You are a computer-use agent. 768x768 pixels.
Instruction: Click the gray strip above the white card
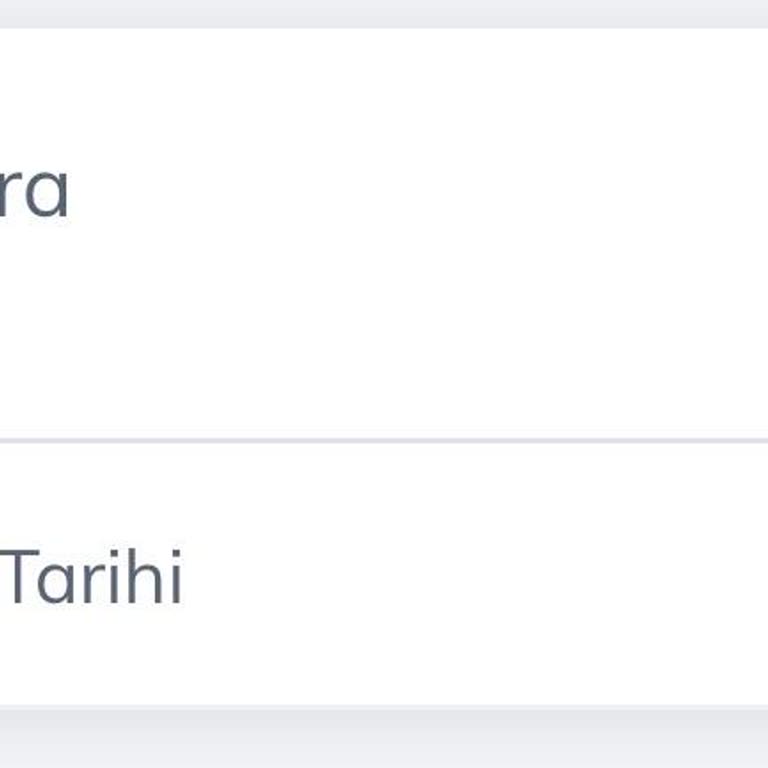coord(384,12)
